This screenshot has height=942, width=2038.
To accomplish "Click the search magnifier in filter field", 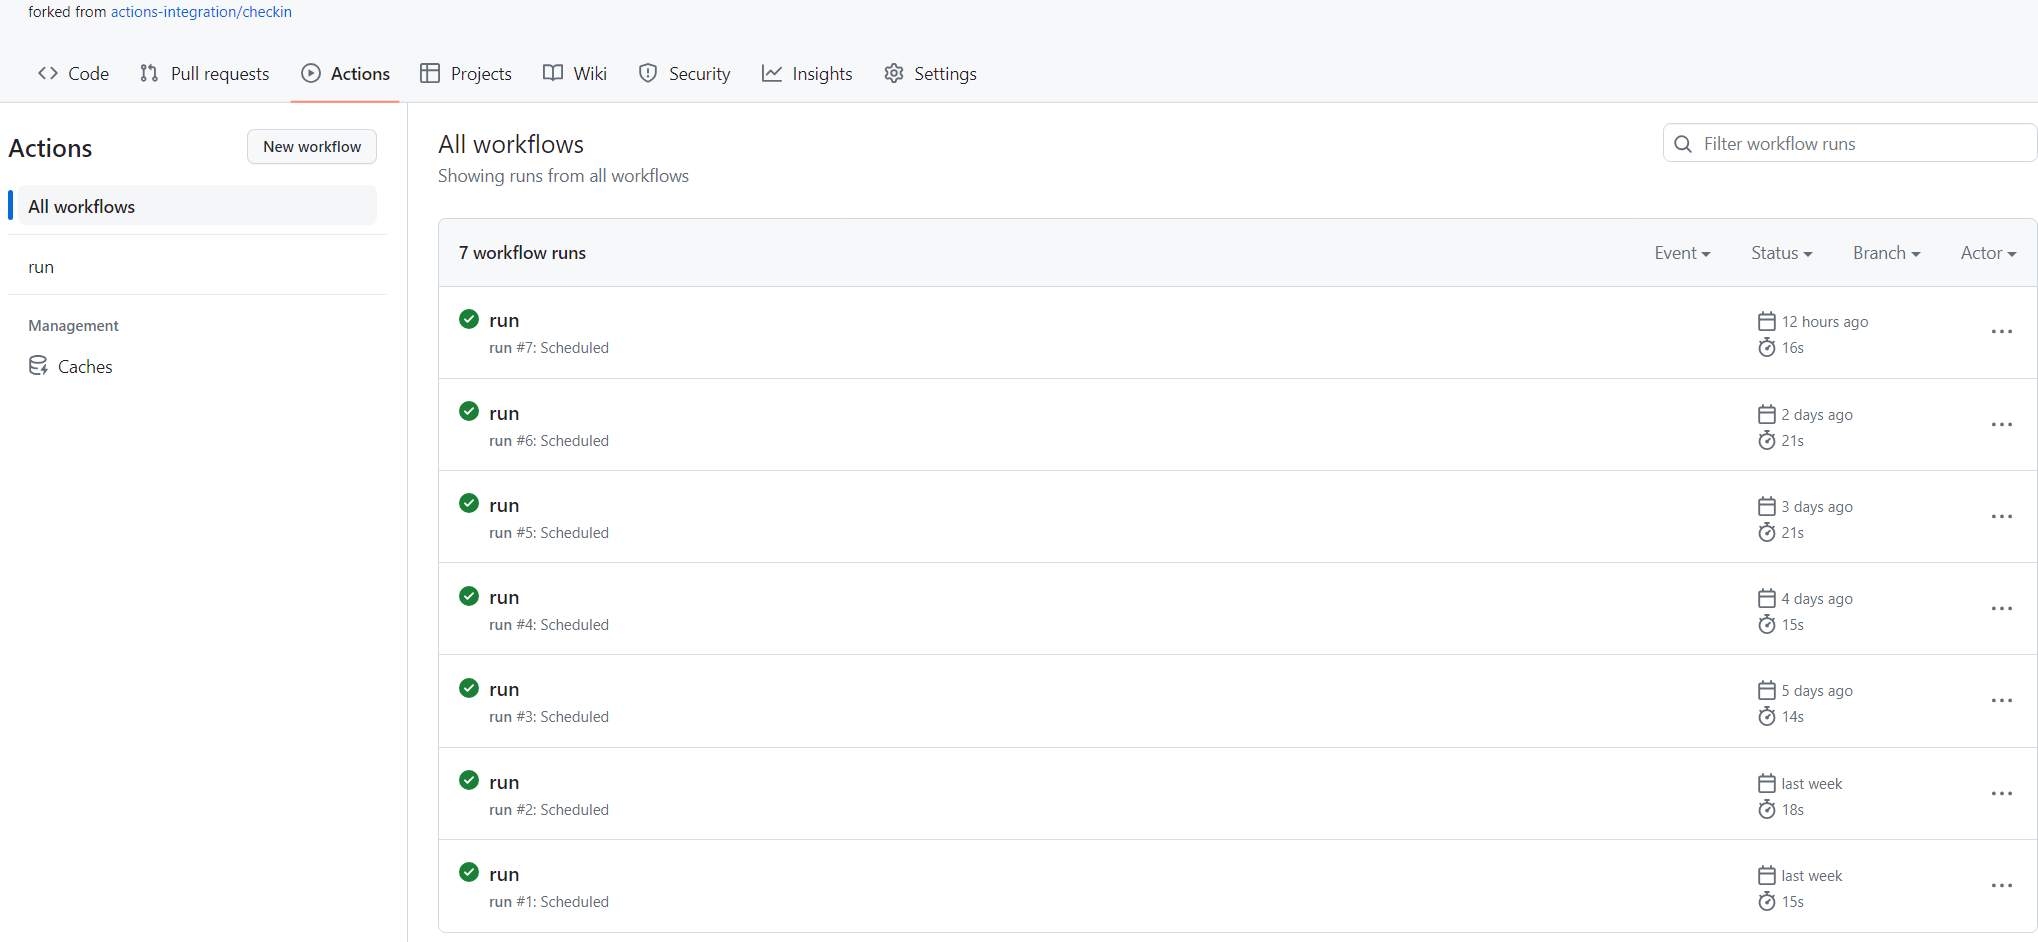I will click(1684, 143).
